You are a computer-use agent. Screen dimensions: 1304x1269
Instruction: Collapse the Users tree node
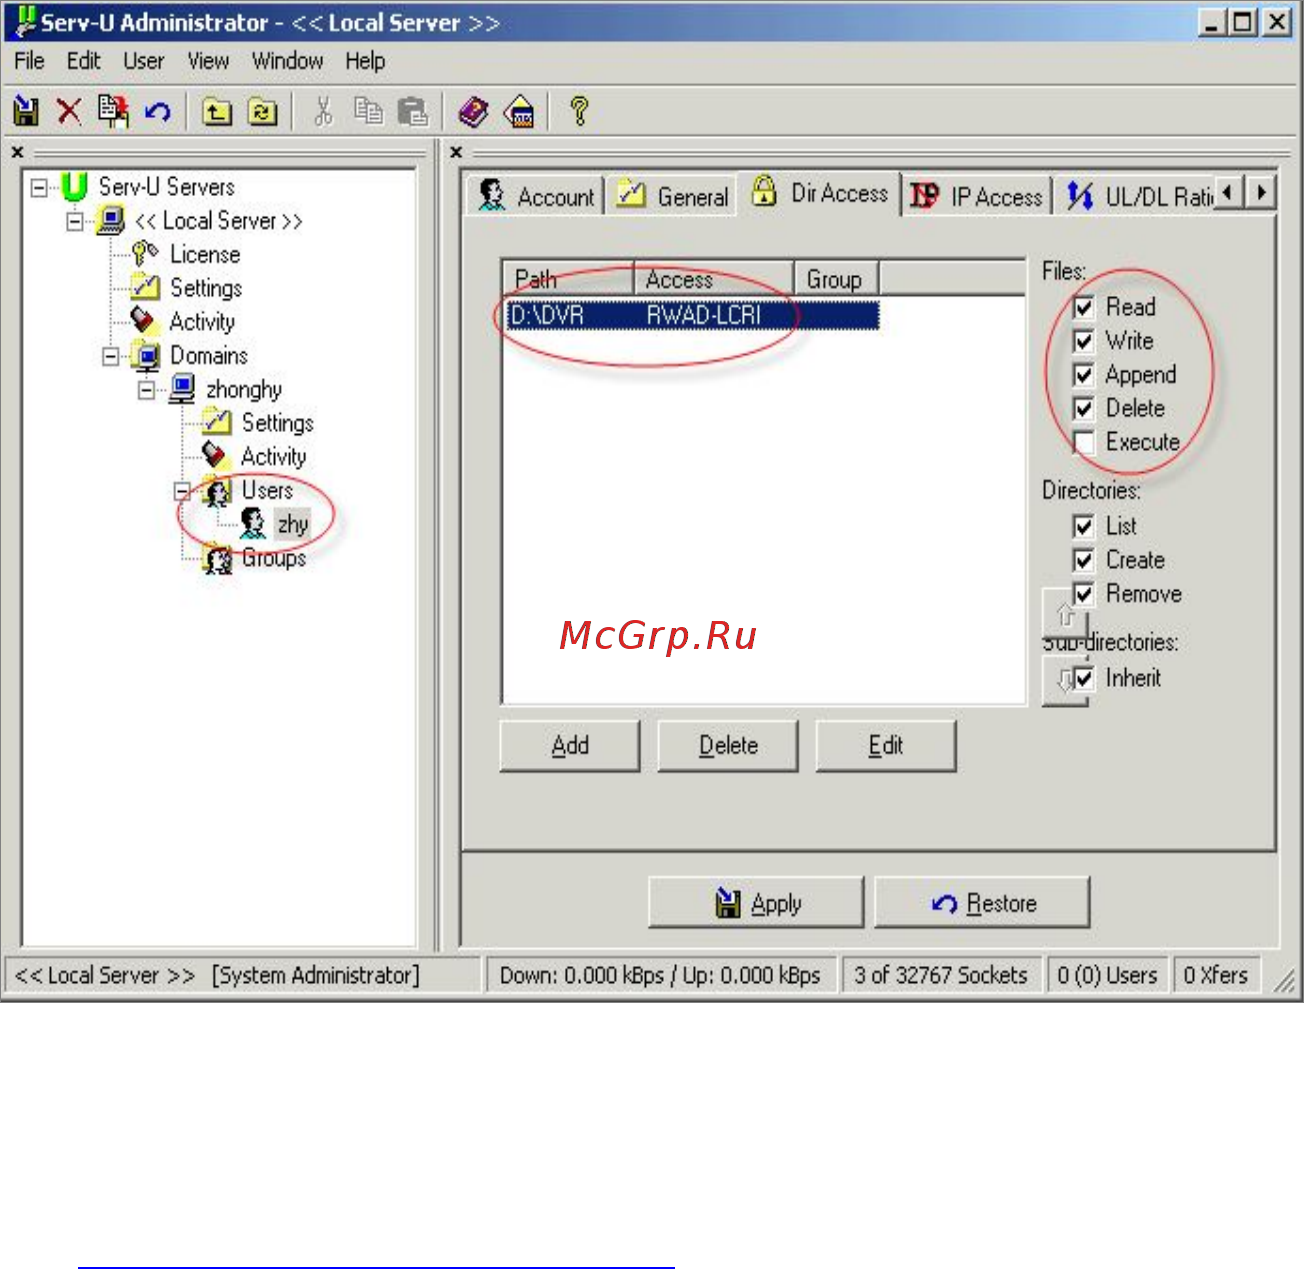pyautogui.click(x=183, y=491)
